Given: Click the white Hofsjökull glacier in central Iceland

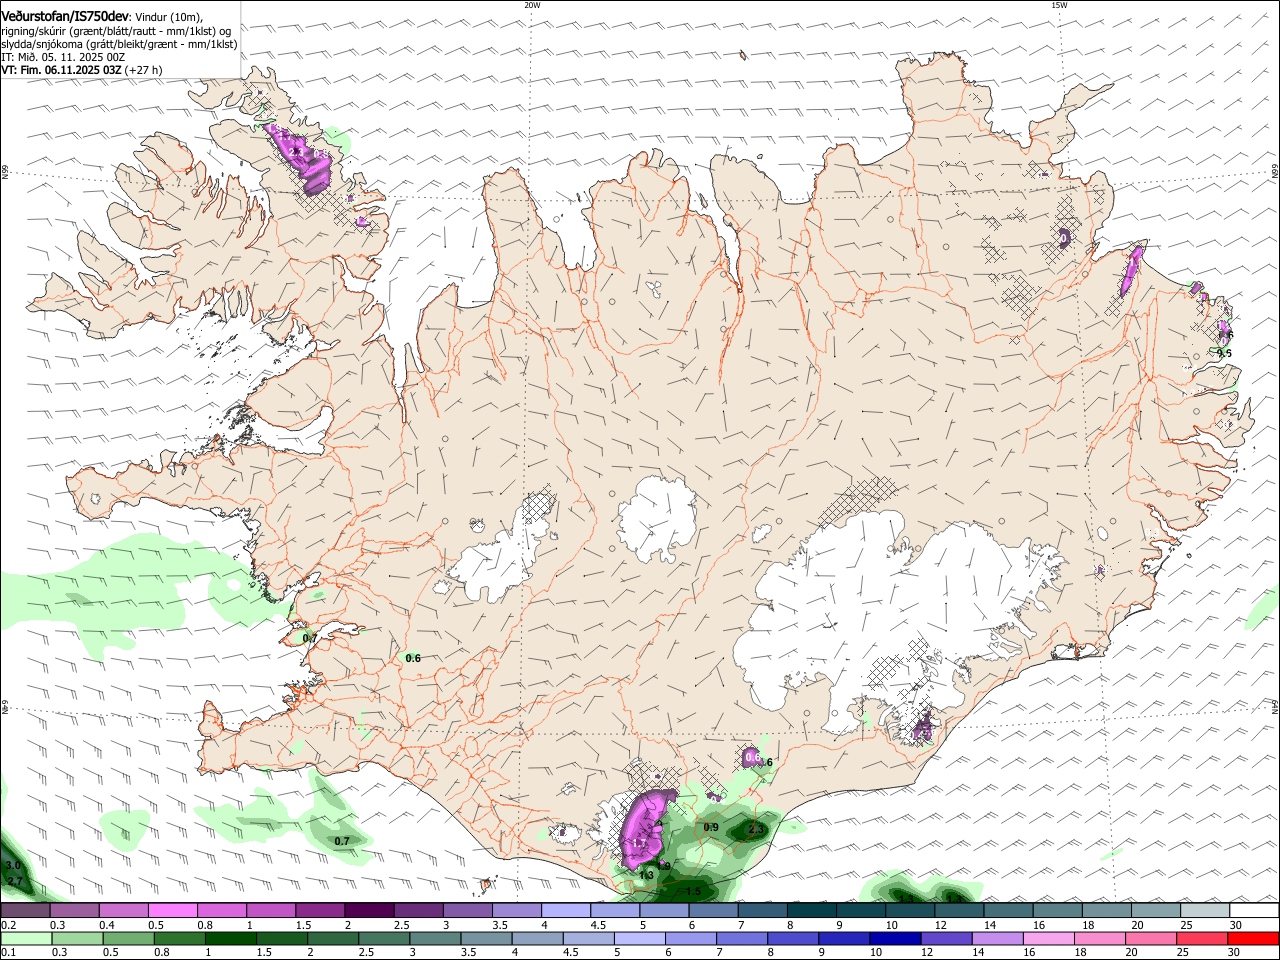Looking at the screenshot, I should (657, 518).
